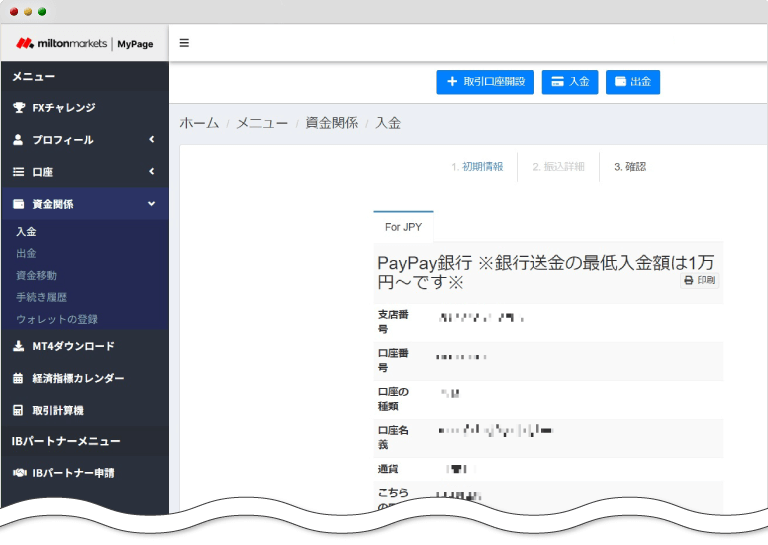This screenshot has height=545, width=768.
Task: Click the 取引口座開設 button
Action: 485,82
